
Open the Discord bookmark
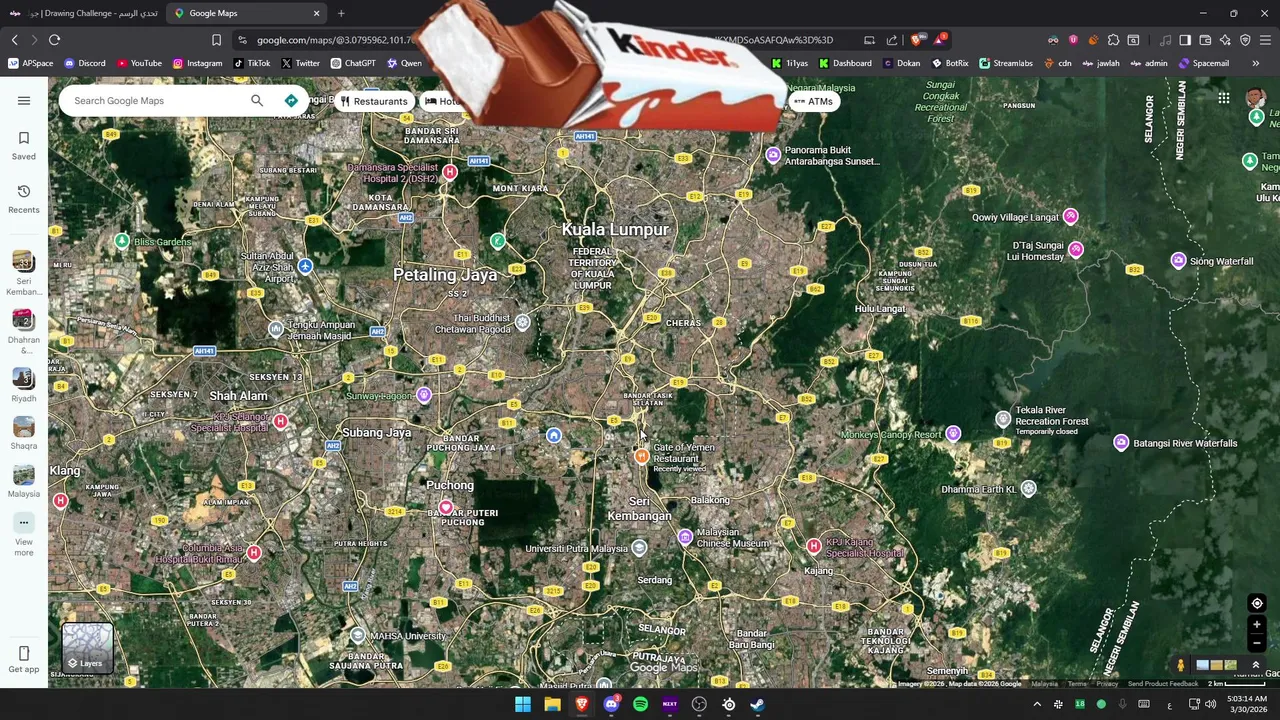[x=84, y=63]
